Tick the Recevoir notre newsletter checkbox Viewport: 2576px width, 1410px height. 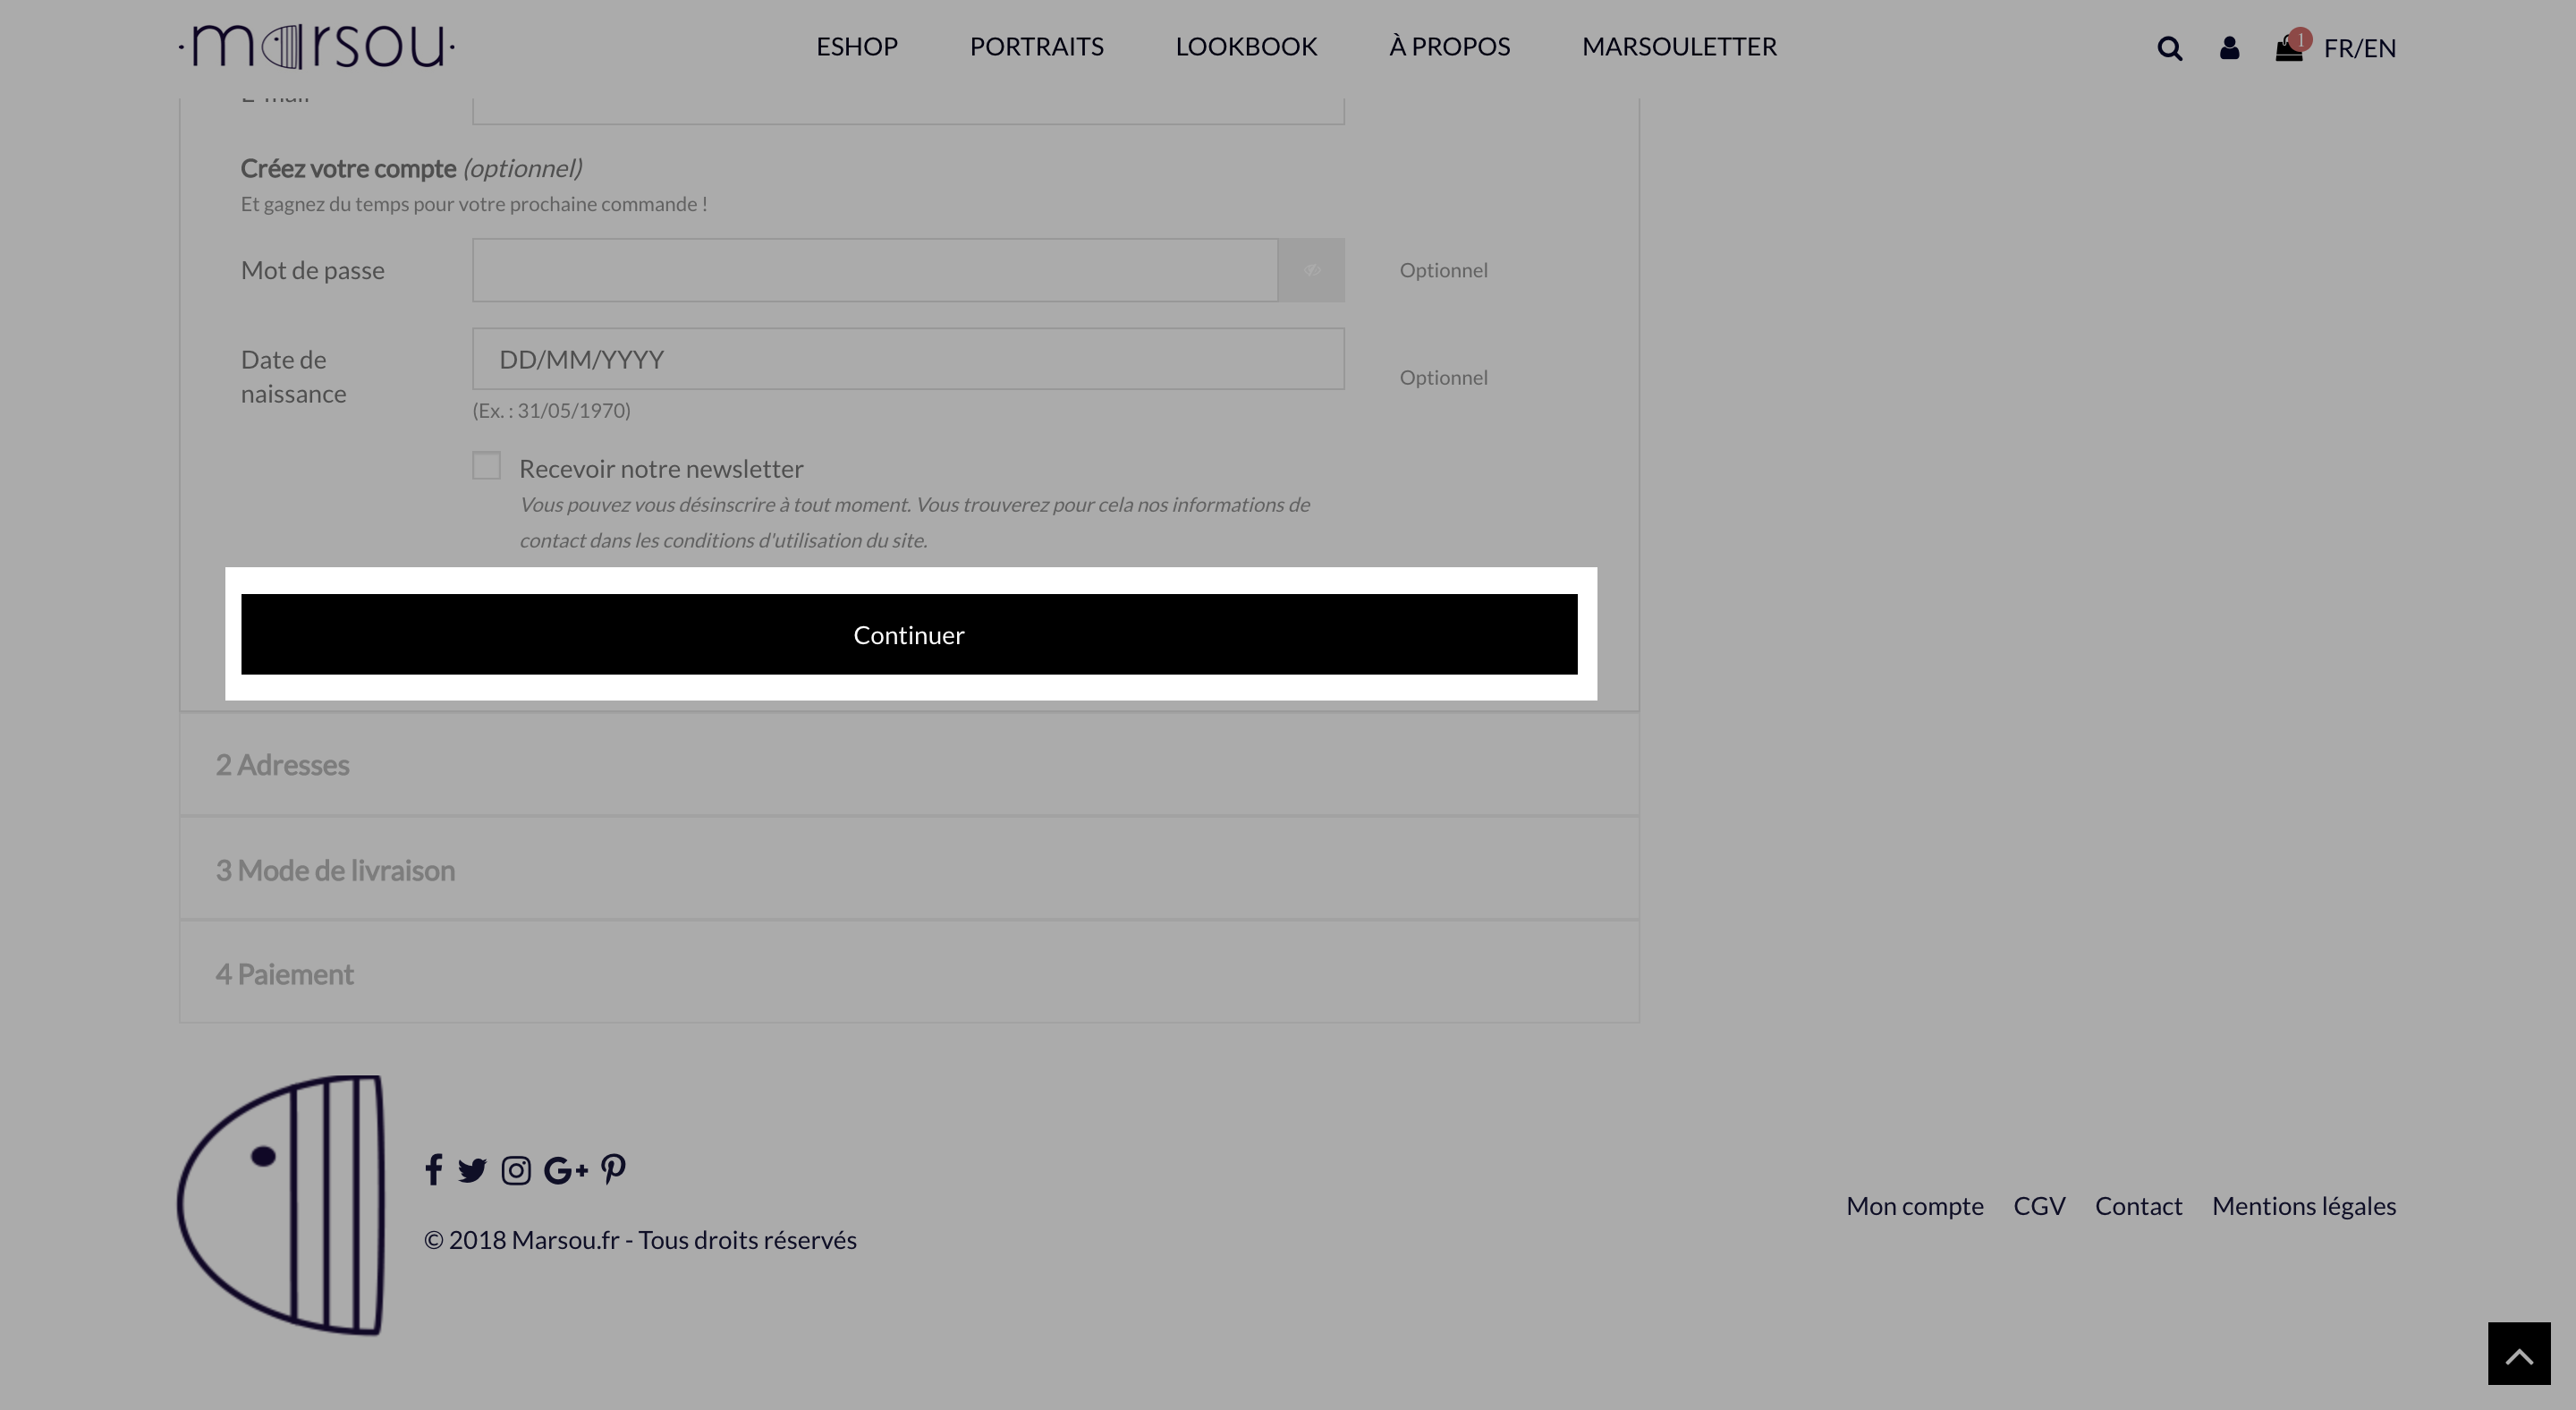point(486,466)
